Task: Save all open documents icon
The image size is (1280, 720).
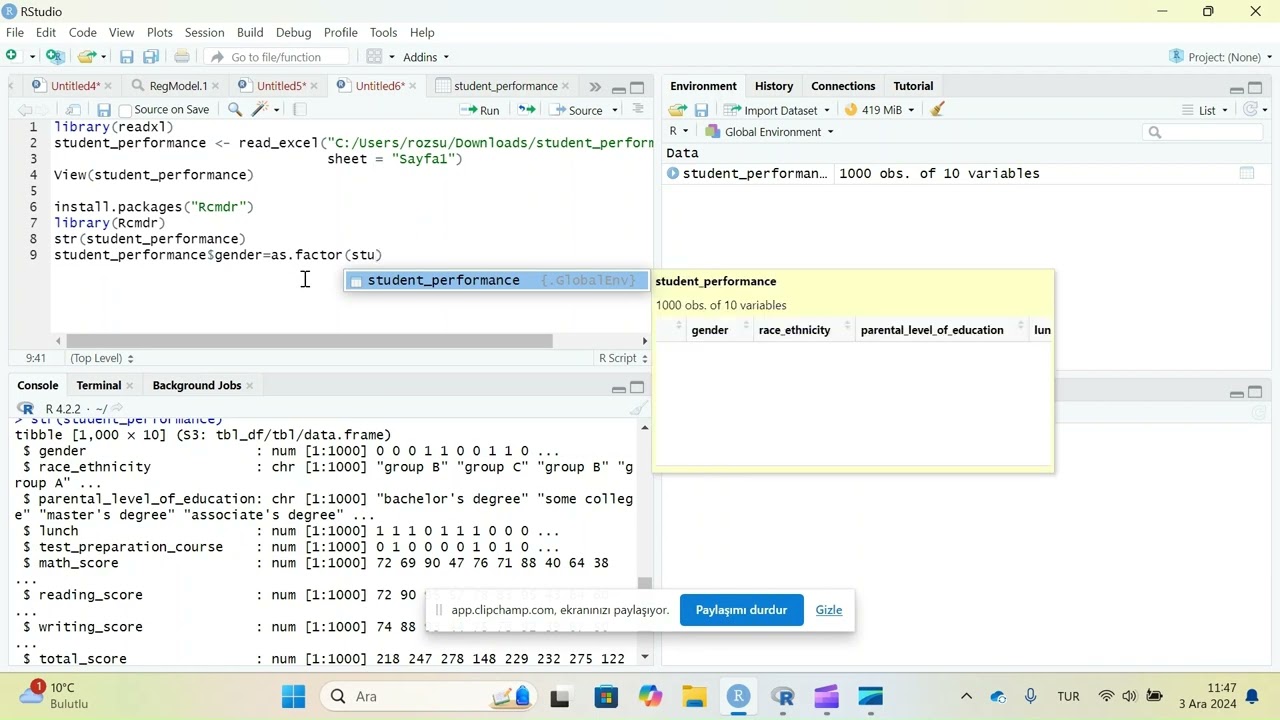Action: click(x=151, y=57)
